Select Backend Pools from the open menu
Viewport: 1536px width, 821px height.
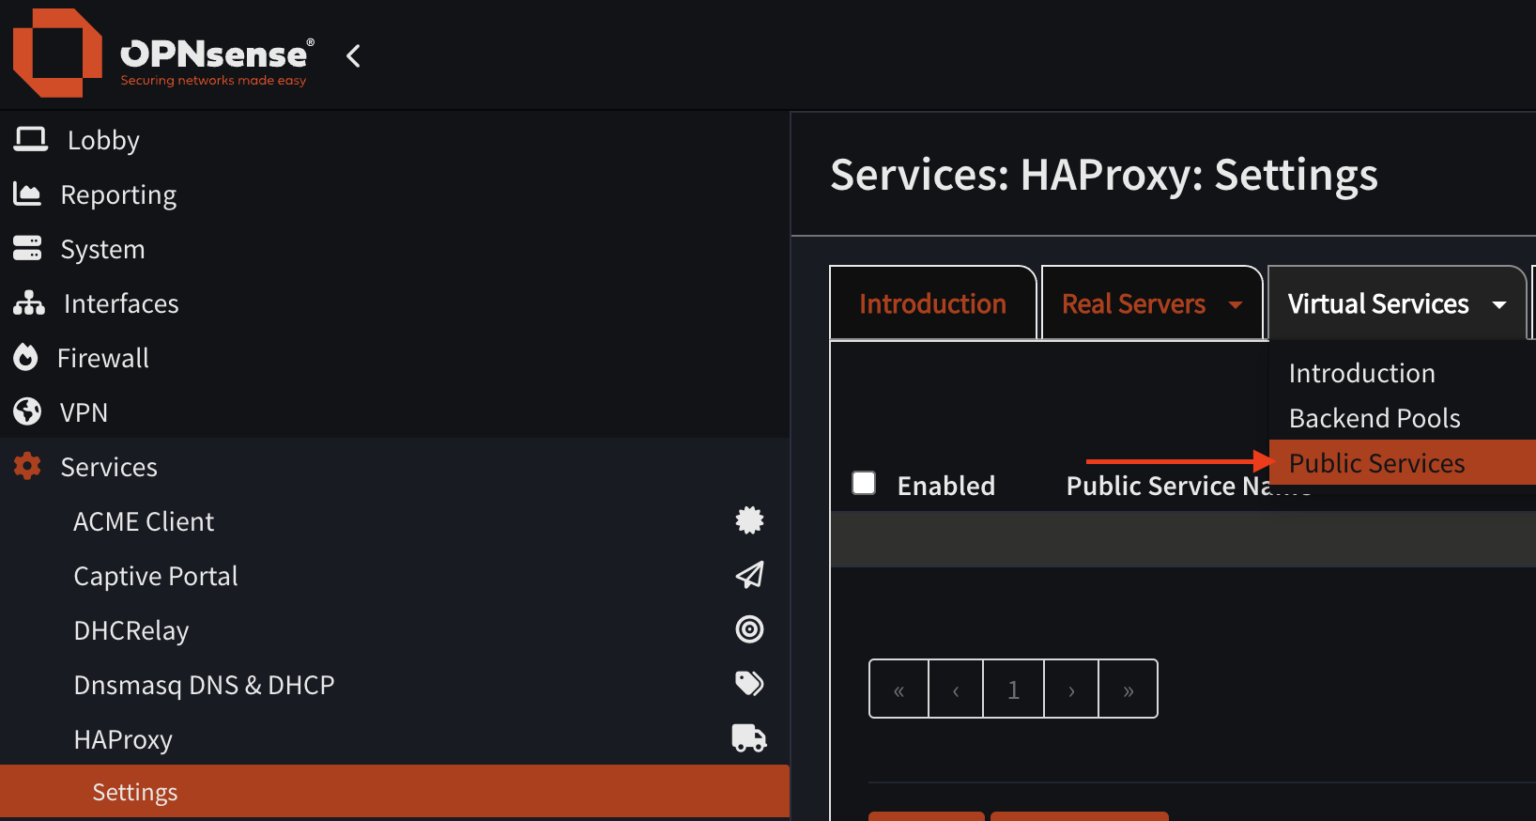pos(1375,418)
